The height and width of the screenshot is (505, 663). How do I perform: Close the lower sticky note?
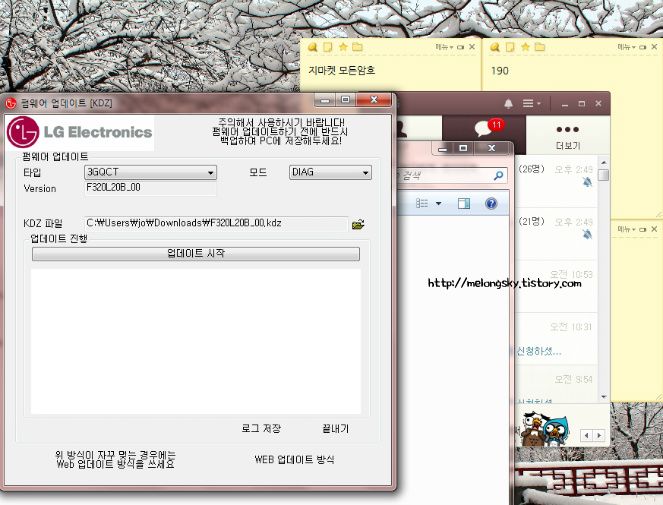tap(654, 229)
